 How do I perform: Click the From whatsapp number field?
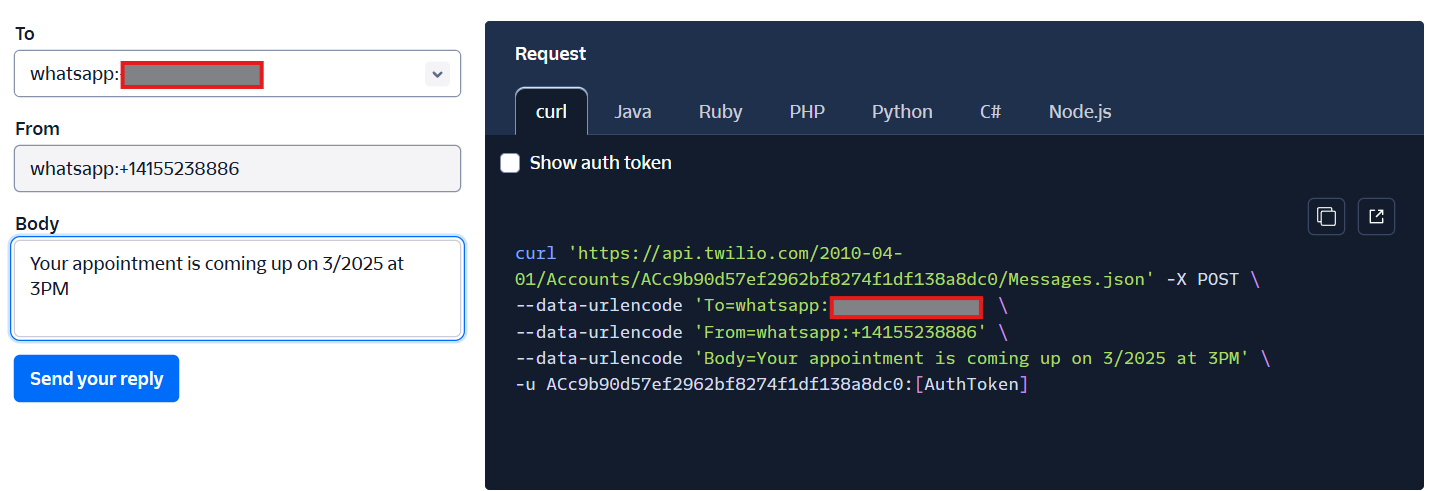(237, 169)
